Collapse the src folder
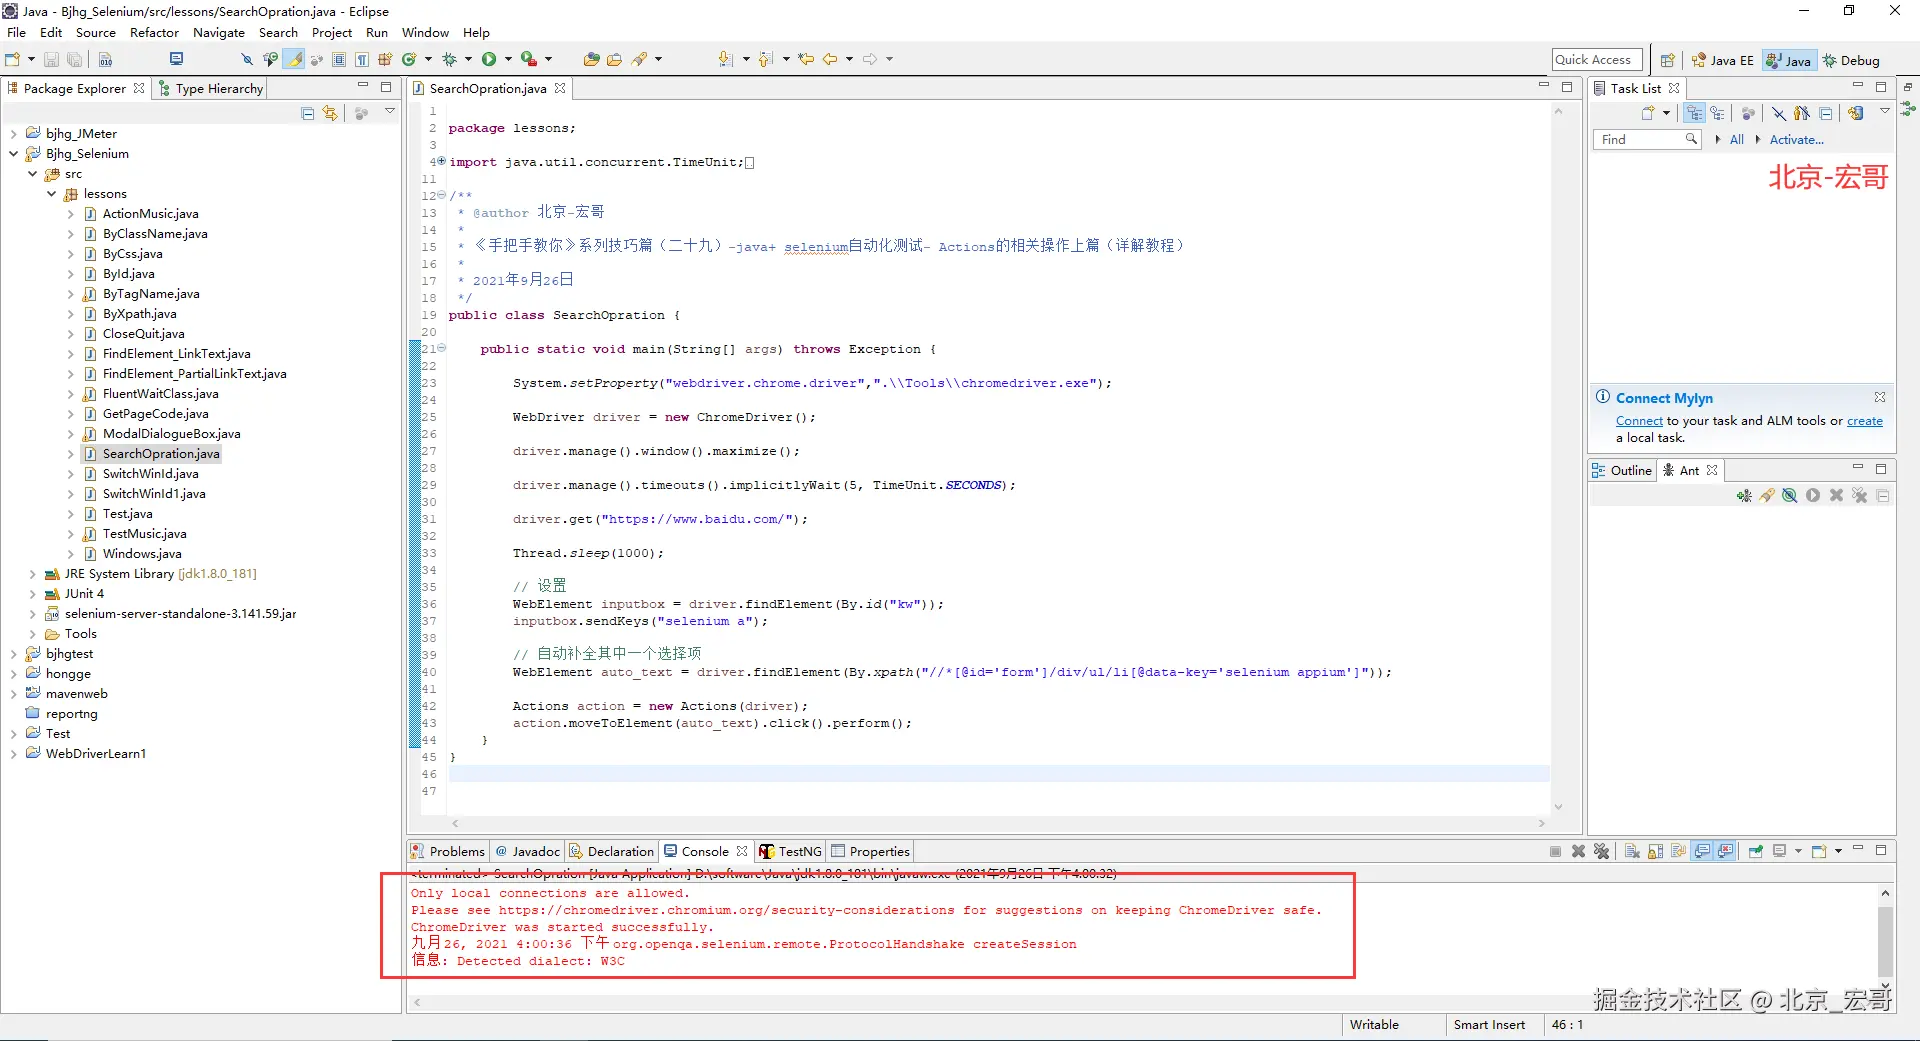Screen dimensions: 1920x1041 coord(33,174)
